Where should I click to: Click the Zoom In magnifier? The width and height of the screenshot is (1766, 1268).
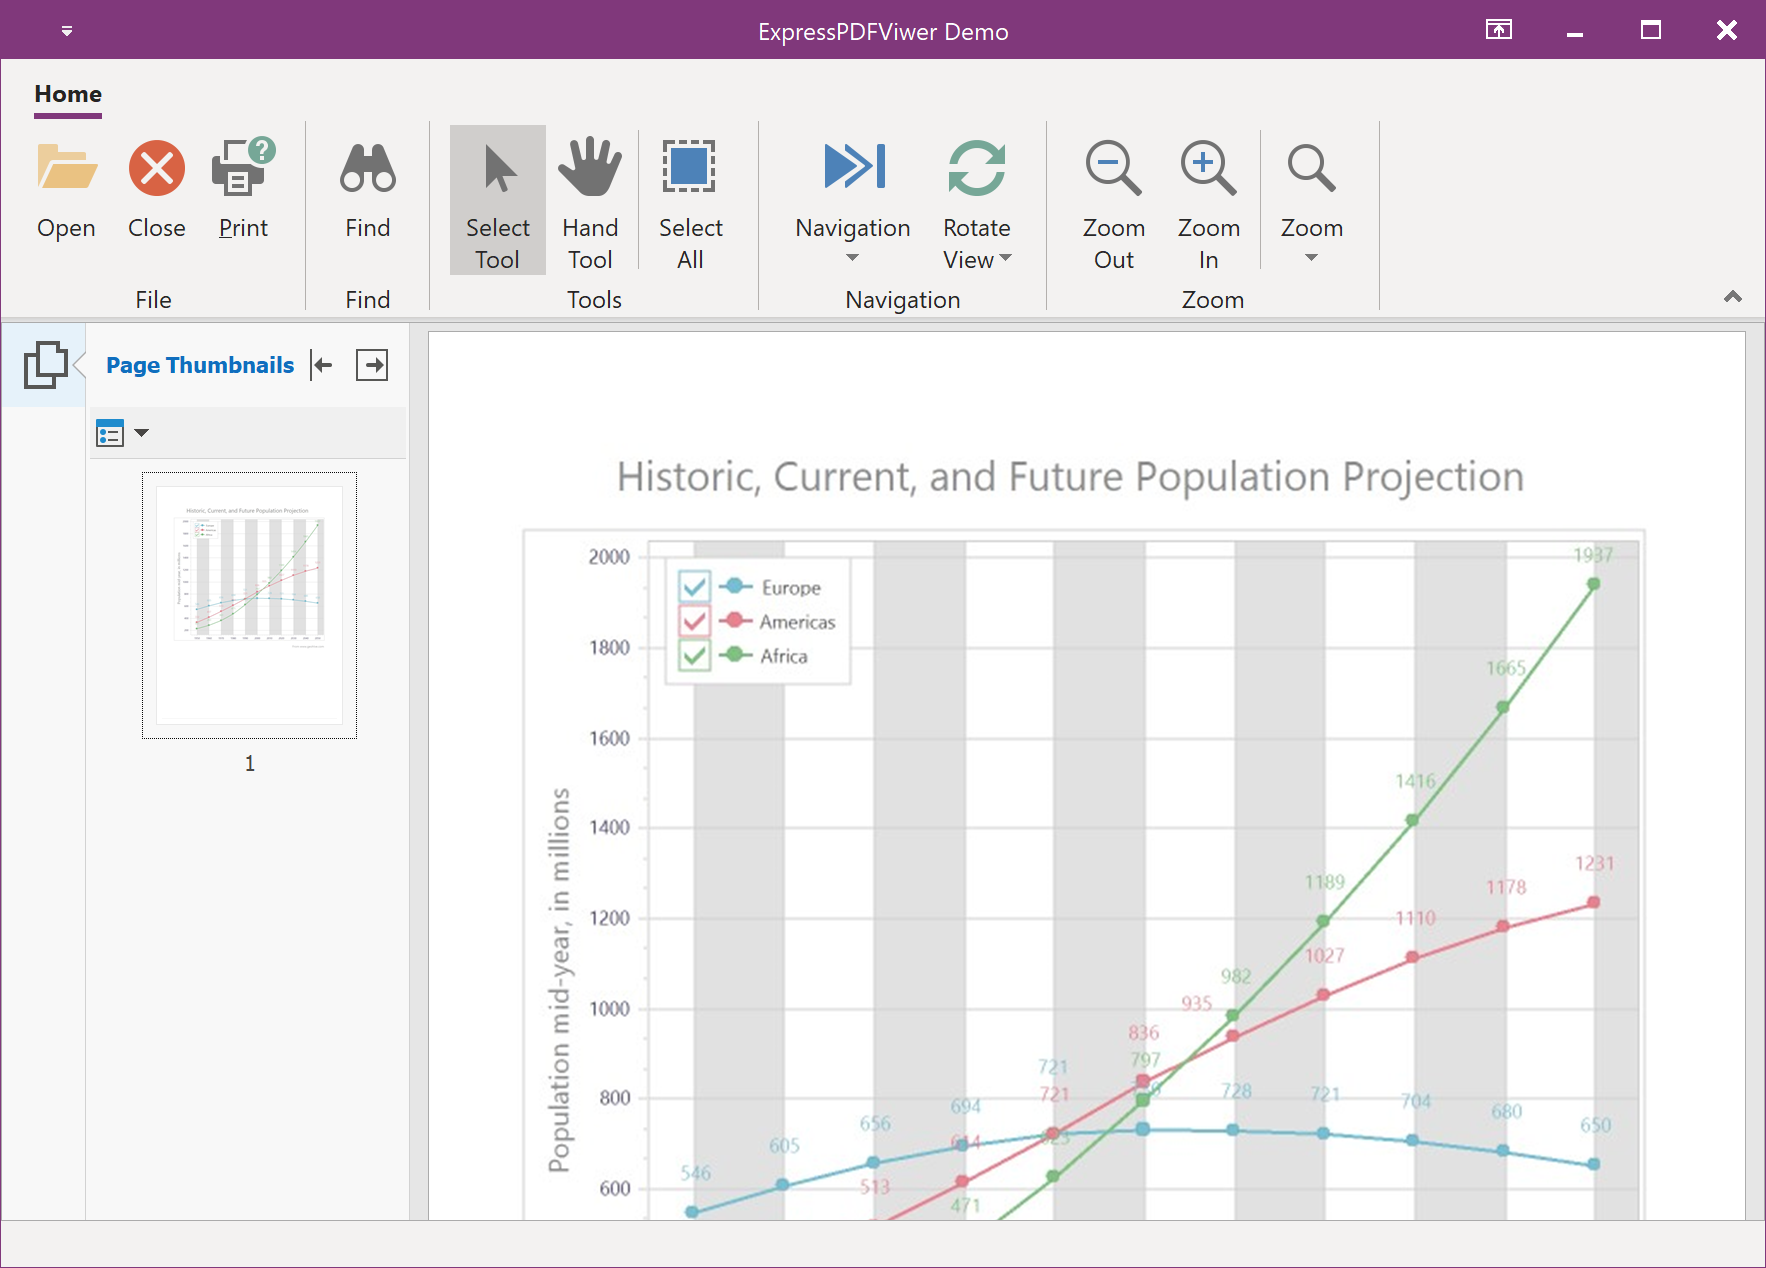[x=1208, y=168]
